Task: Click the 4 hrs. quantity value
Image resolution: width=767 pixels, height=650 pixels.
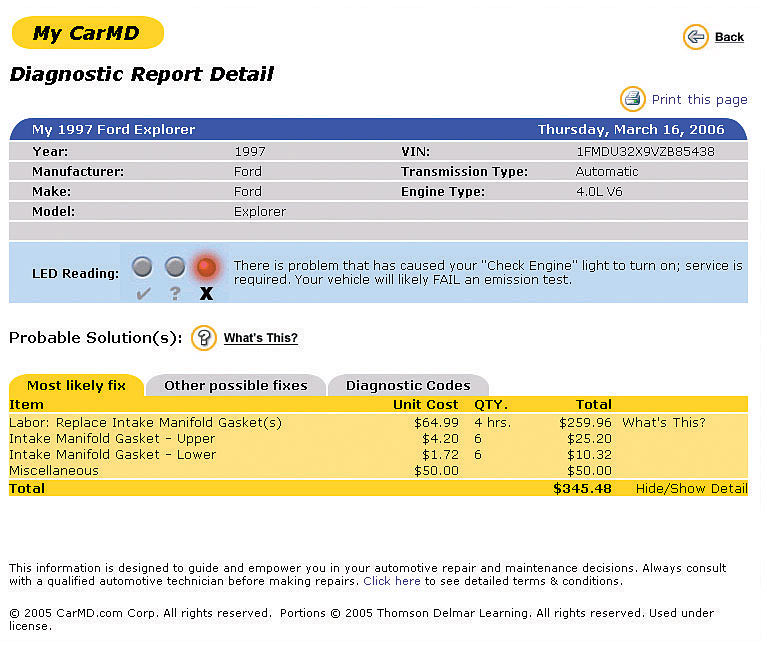Action: click(x=493, y=423)
